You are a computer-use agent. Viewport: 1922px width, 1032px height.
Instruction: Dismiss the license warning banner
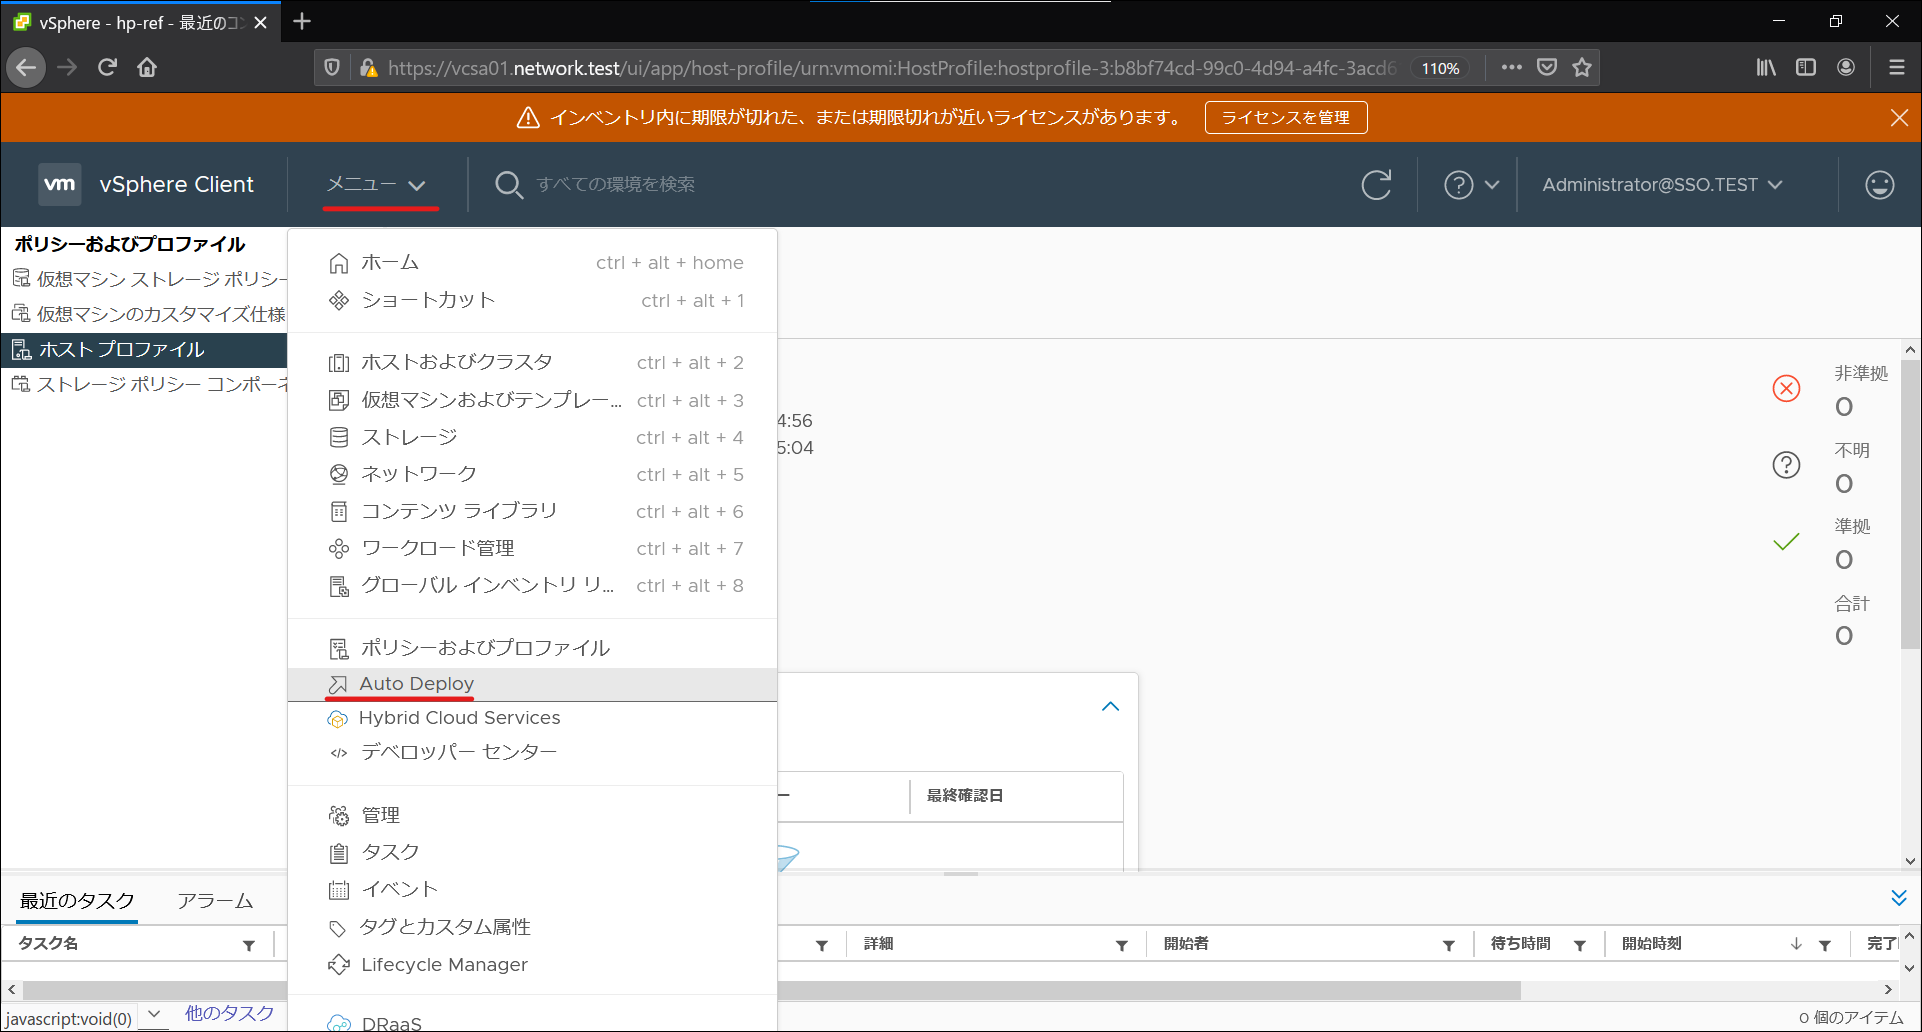pos(1899,118)
